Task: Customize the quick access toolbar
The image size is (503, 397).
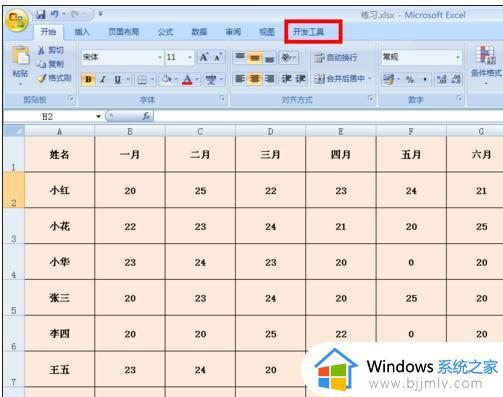Action: click(100, 14)
